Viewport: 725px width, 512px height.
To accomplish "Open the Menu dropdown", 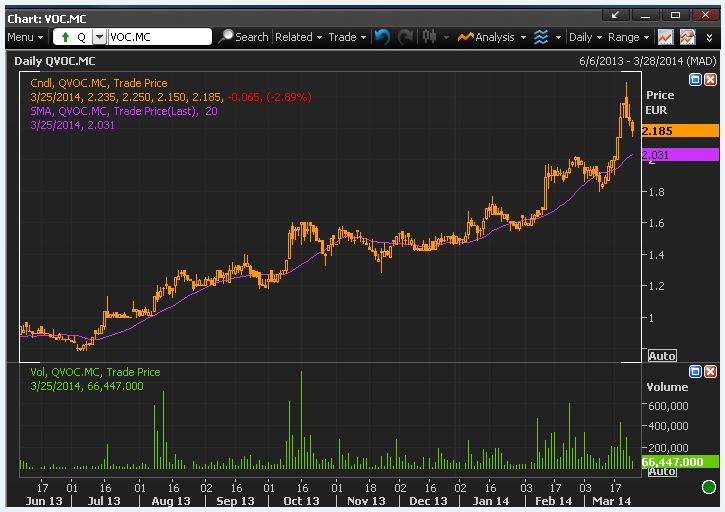I will point(25,37).
